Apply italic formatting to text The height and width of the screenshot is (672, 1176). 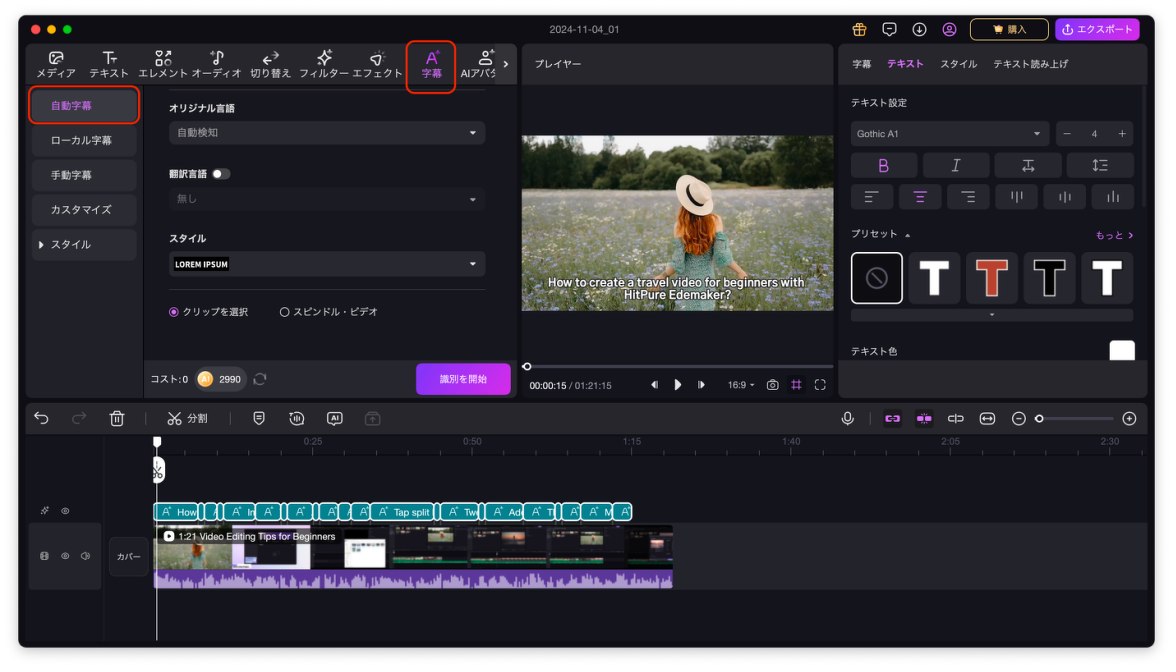[955, 166]
